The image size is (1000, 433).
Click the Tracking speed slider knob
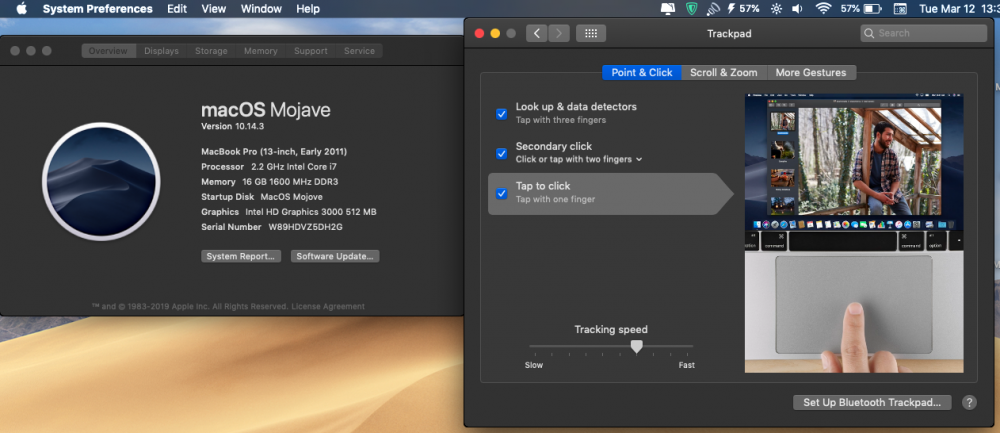636,346
